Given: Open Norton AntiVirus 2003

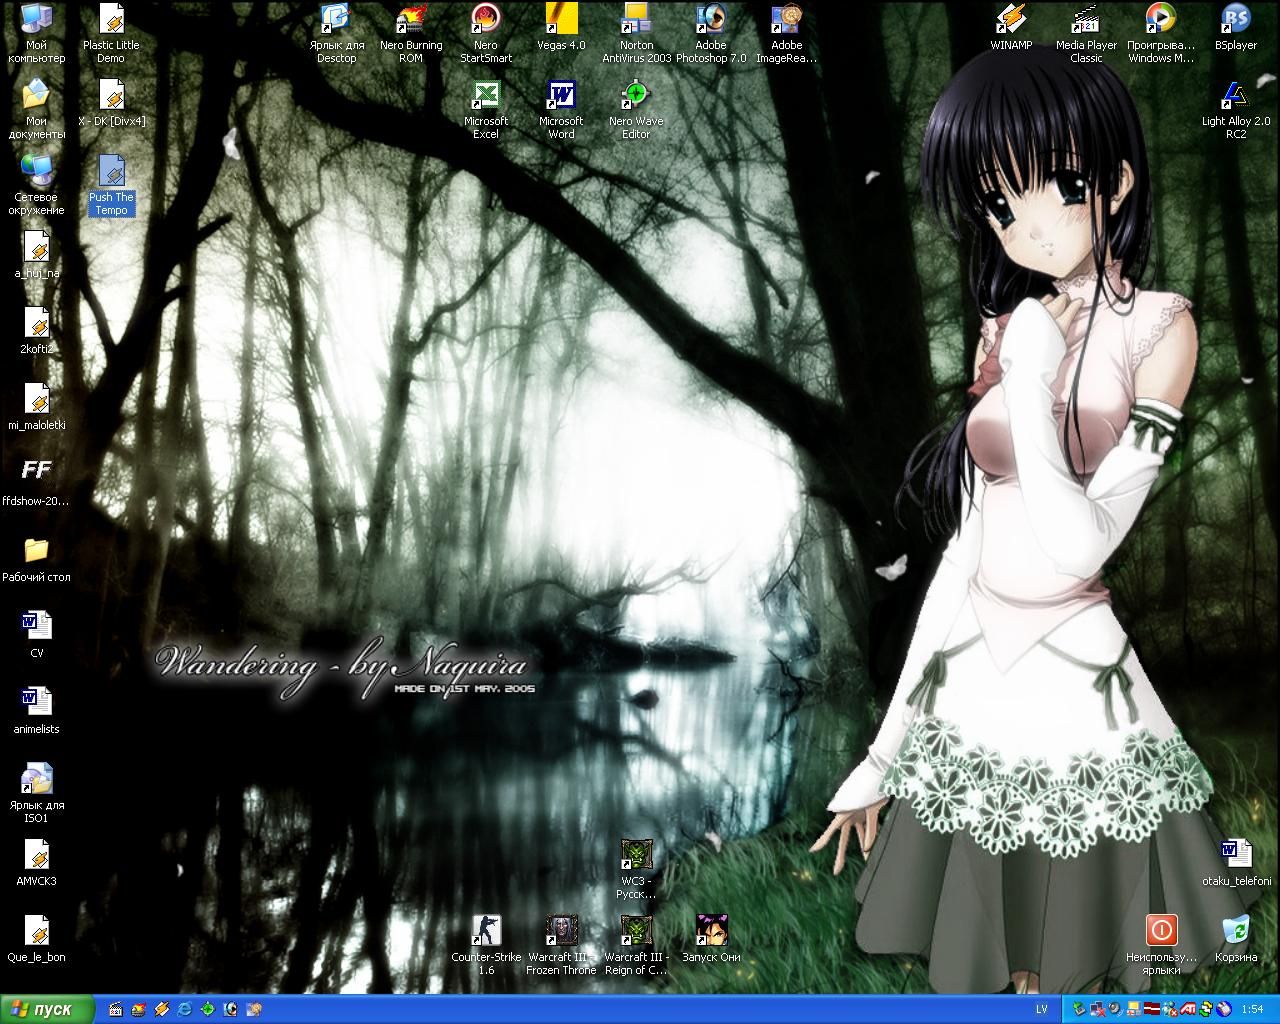Looking at the screenshot, I should coord(636,34).
